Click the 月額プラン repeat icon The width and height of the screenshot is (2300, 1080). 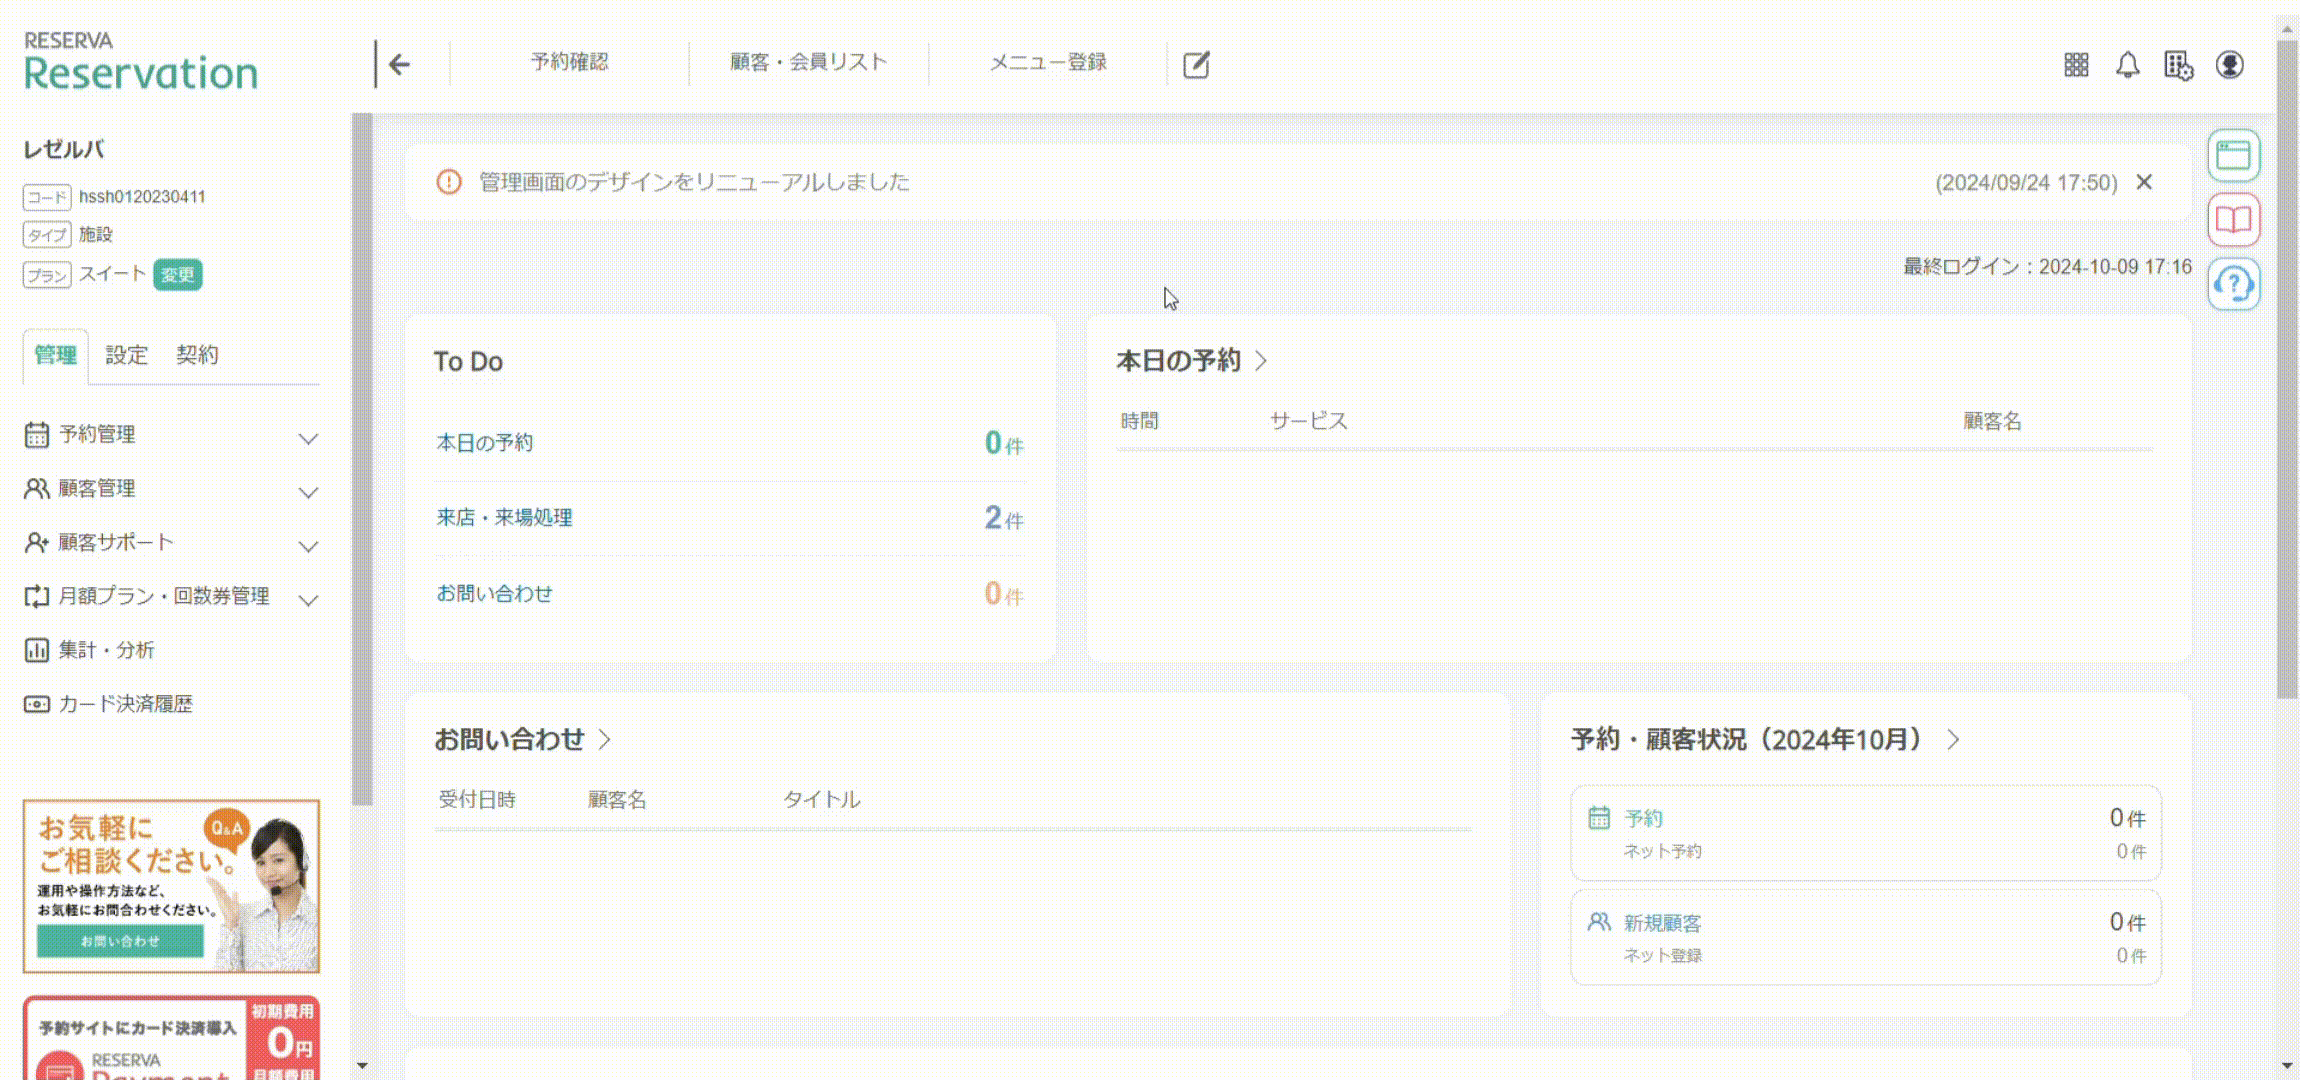point(36,596)
